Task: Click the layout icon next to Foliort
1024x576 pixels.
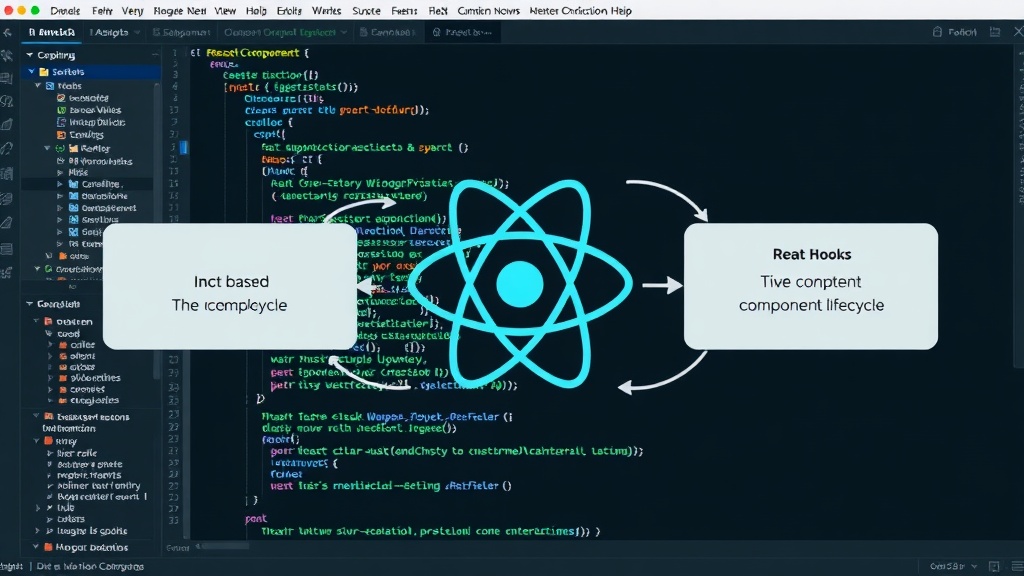Action: pos(995,32)
